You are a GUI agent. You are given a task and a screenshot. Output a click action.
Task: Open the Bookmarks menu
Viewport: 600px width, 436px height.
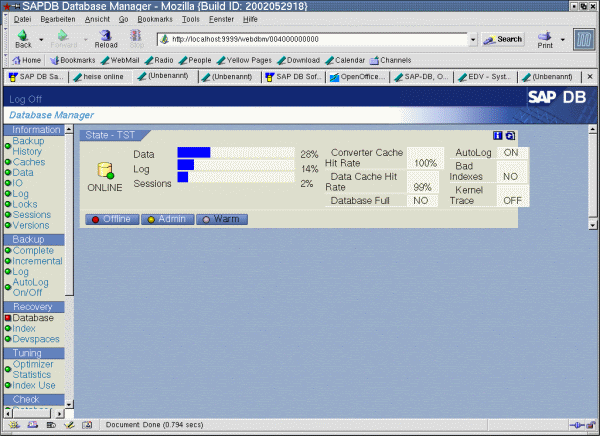click(x=154, y=19)
